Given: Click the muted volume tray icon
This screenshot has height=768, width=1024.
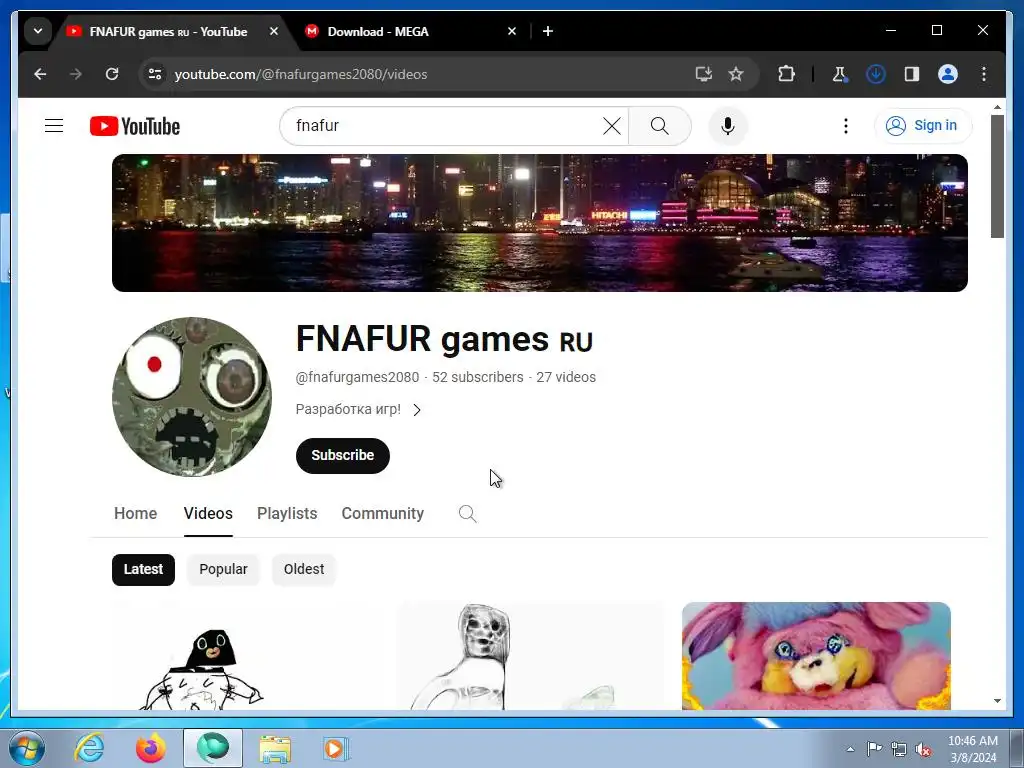Looking at the screenshot, I should pos(923,749).
